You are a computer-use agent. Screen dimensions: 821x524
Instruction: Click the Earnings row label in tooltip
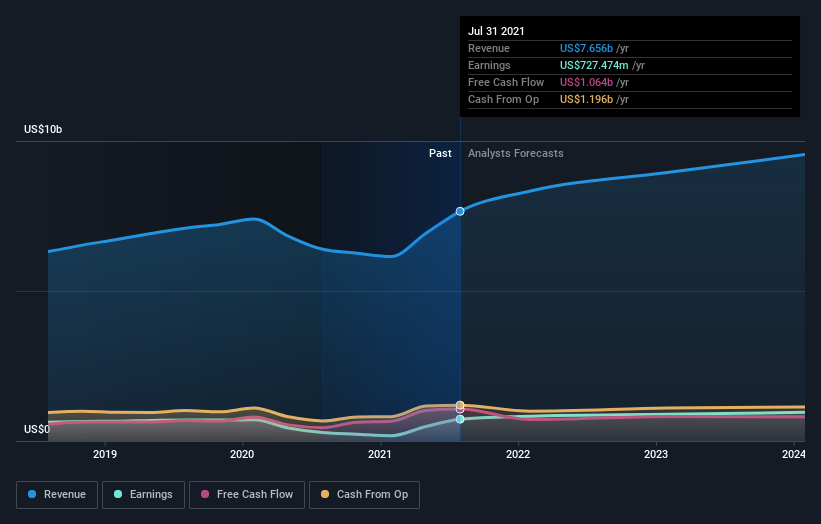coord(489,65)
